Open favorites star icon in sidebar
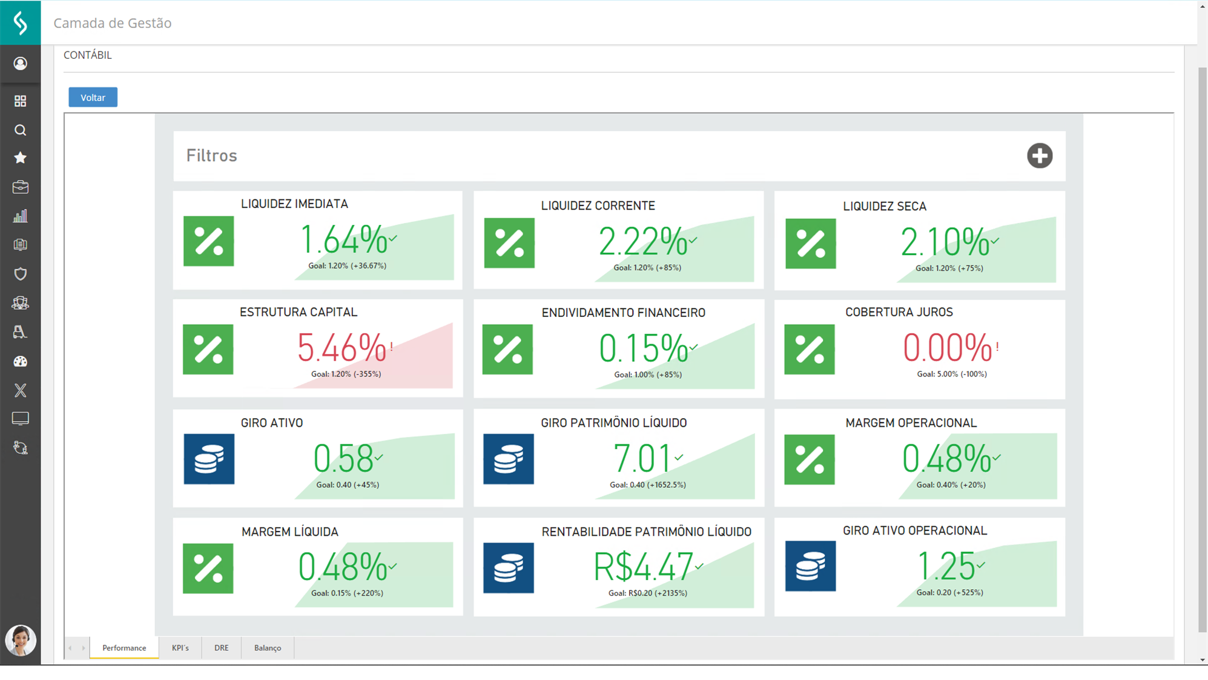 pos(20,158)
